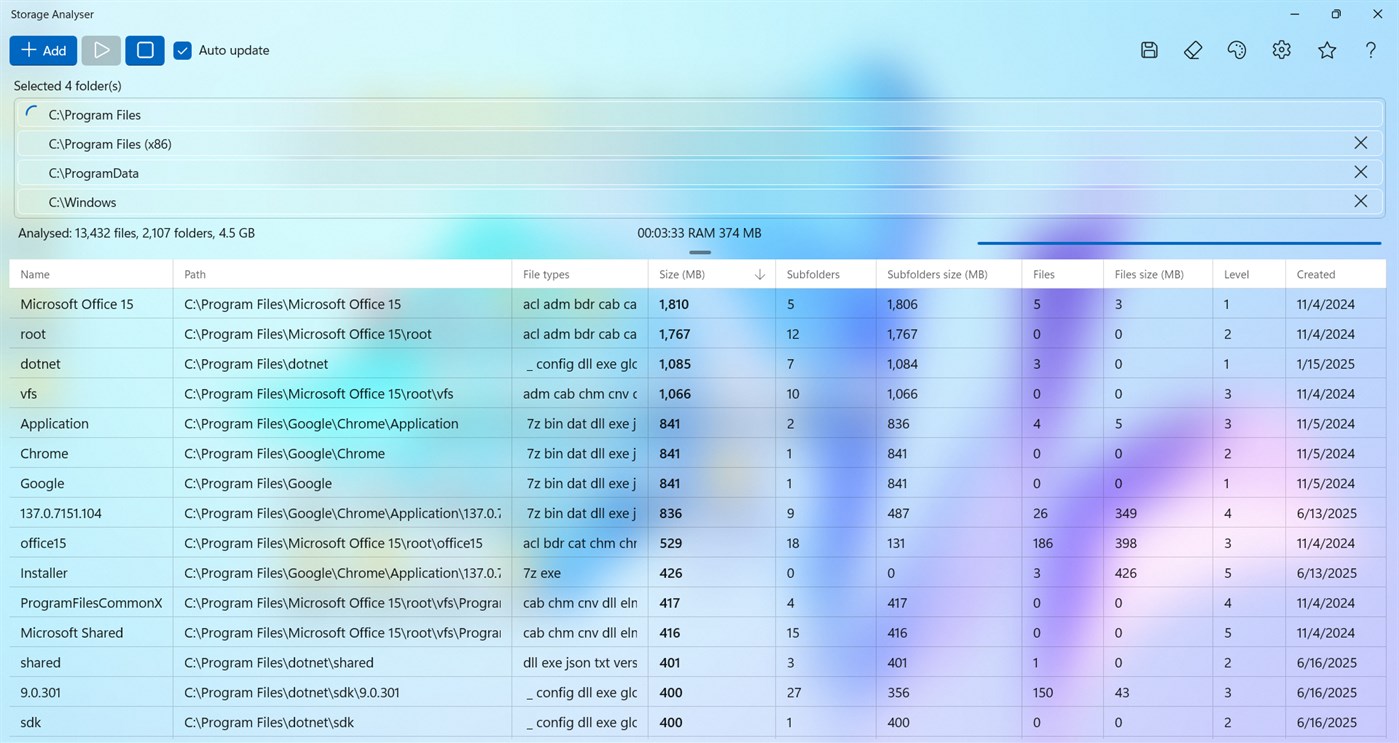Start the analysis with the play icon

tap(100, 49)
